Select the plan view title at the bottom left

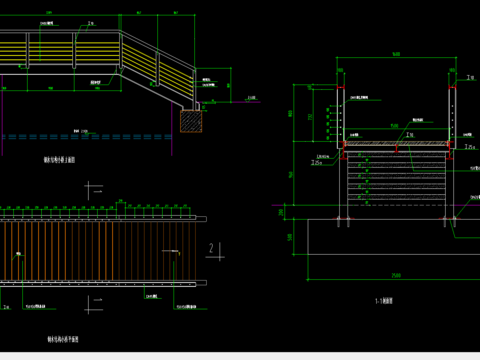click(63, 339)
